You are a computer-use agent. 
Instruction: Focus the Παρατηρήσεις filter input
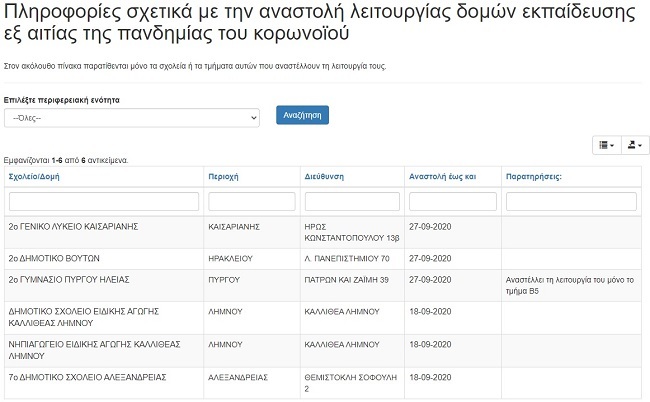click(571, 201)
